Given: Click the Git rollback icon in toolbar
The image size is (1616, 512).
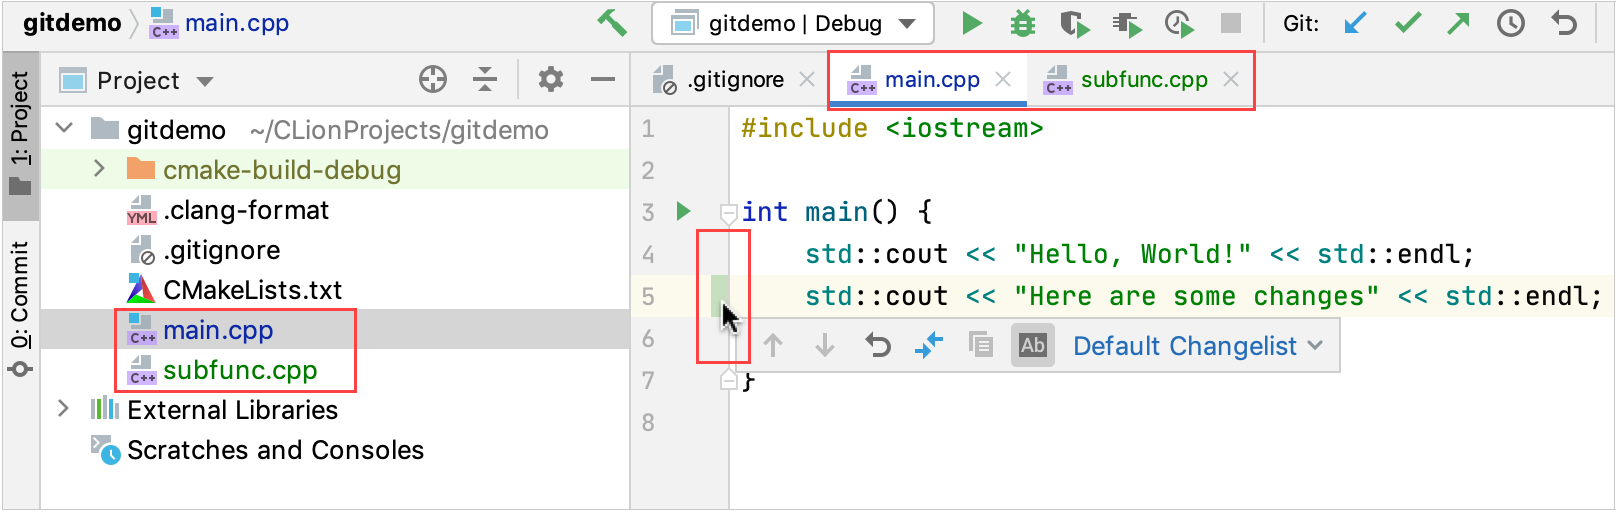Looking at the screenshot, I should coord(1564,23).
